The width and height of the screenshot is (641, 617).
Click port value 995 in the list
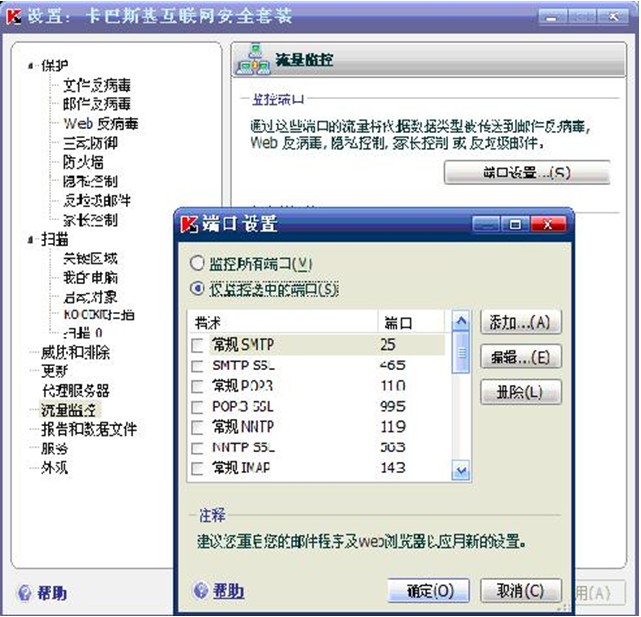pos(392,406)
